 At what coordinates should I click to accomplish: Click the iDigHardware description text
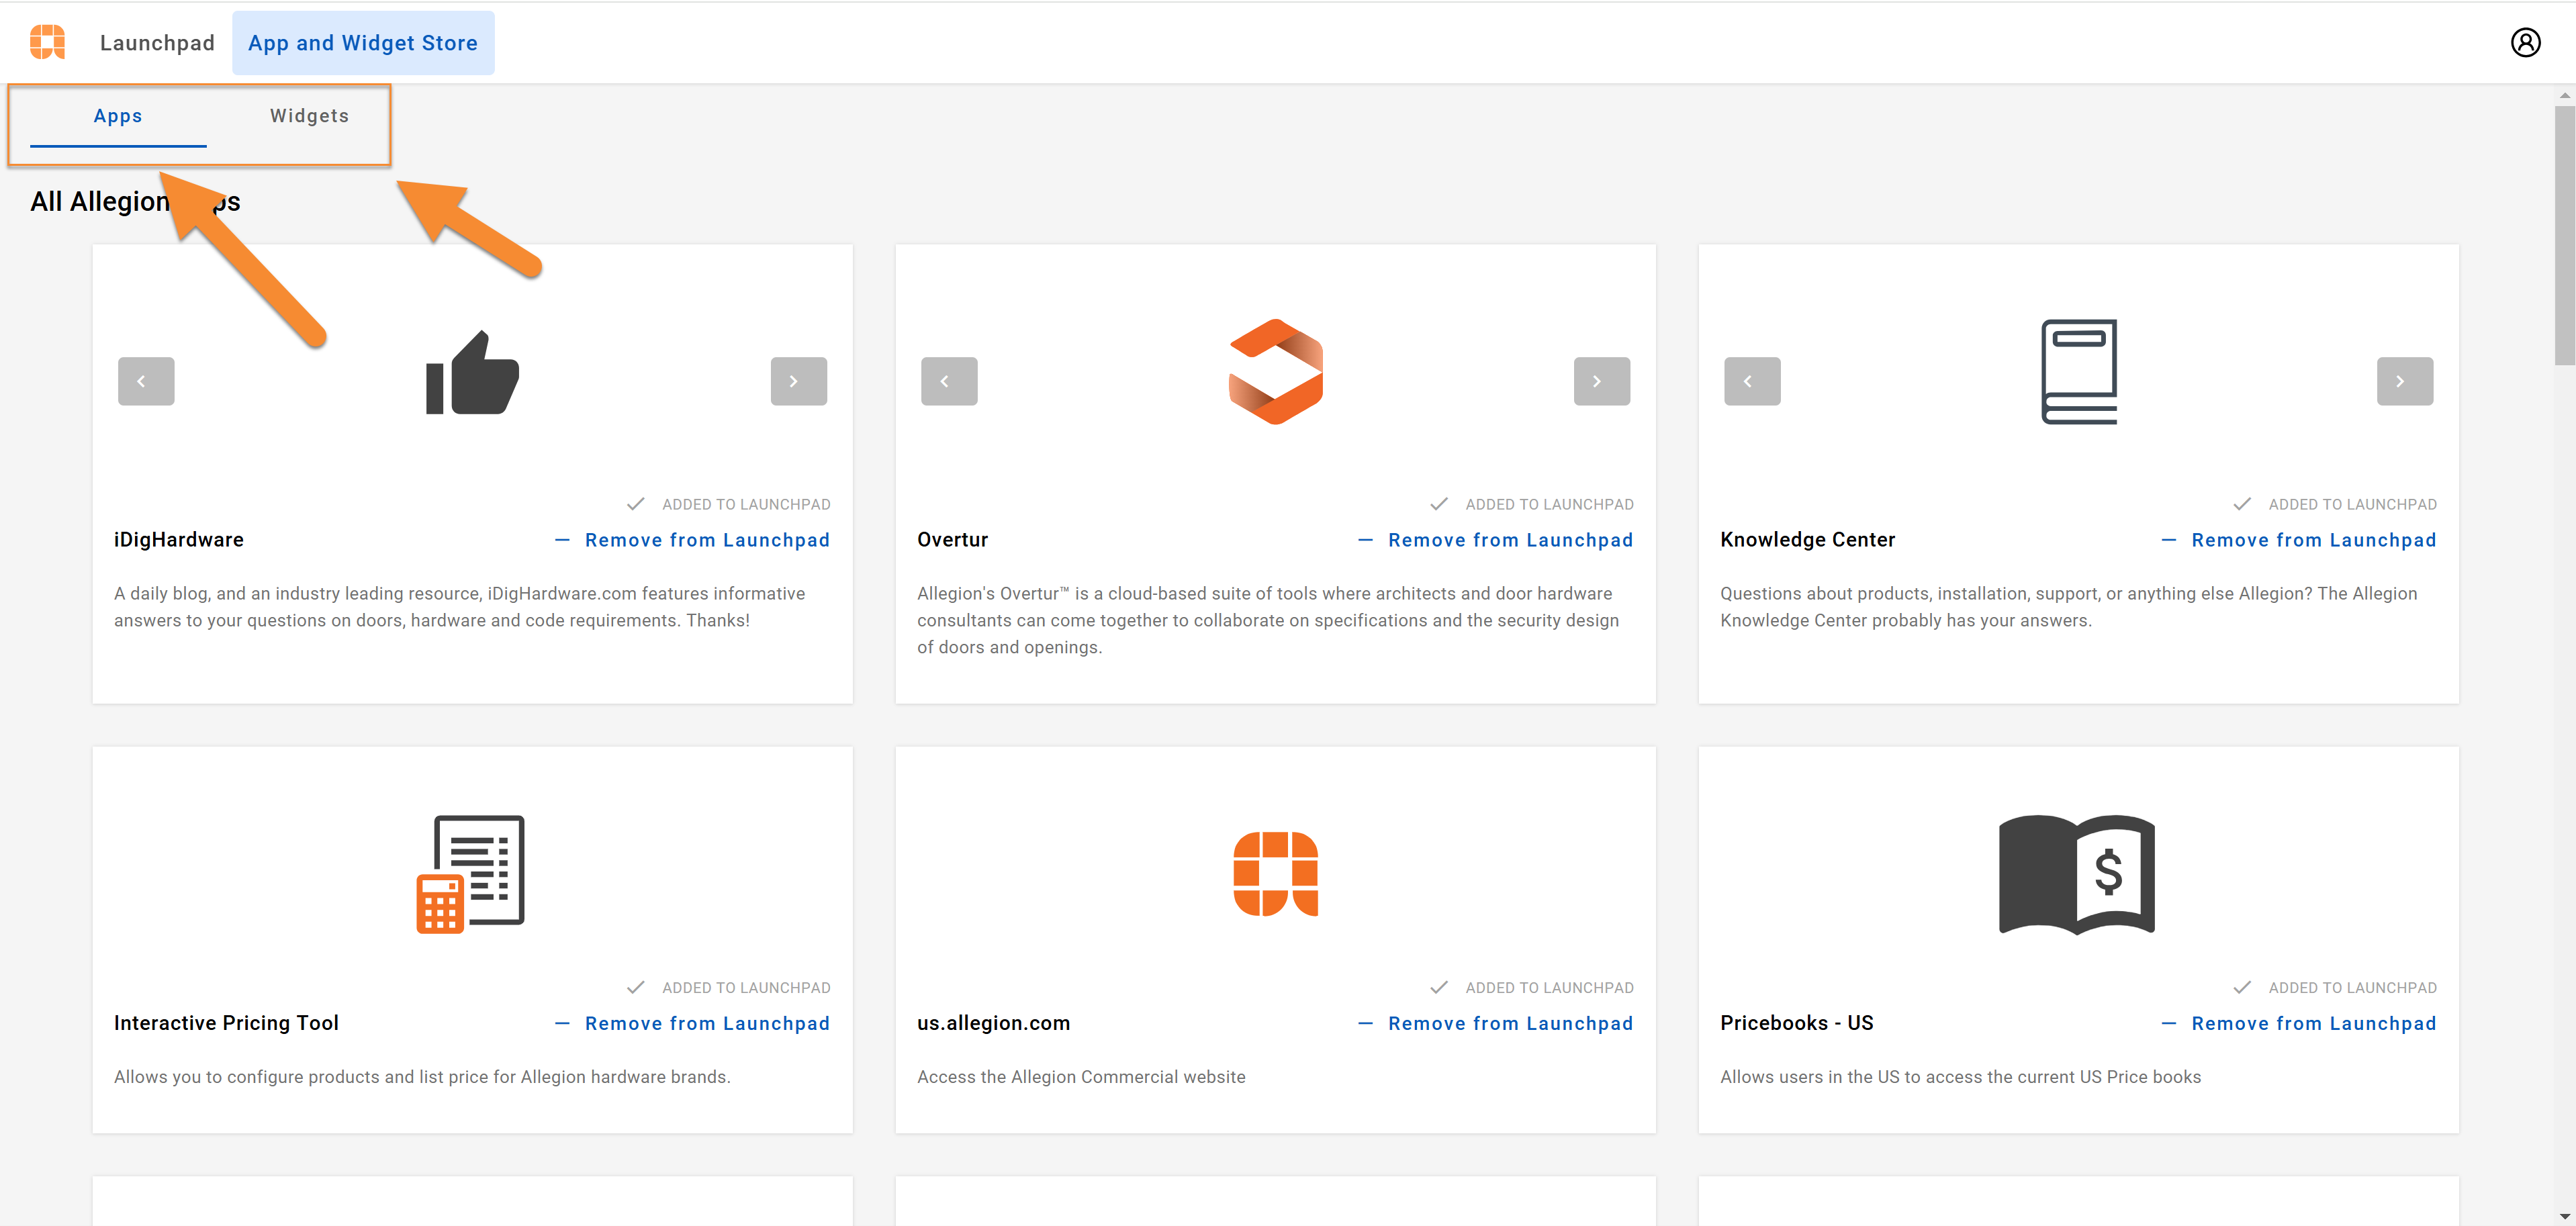(x=459, y=607)
